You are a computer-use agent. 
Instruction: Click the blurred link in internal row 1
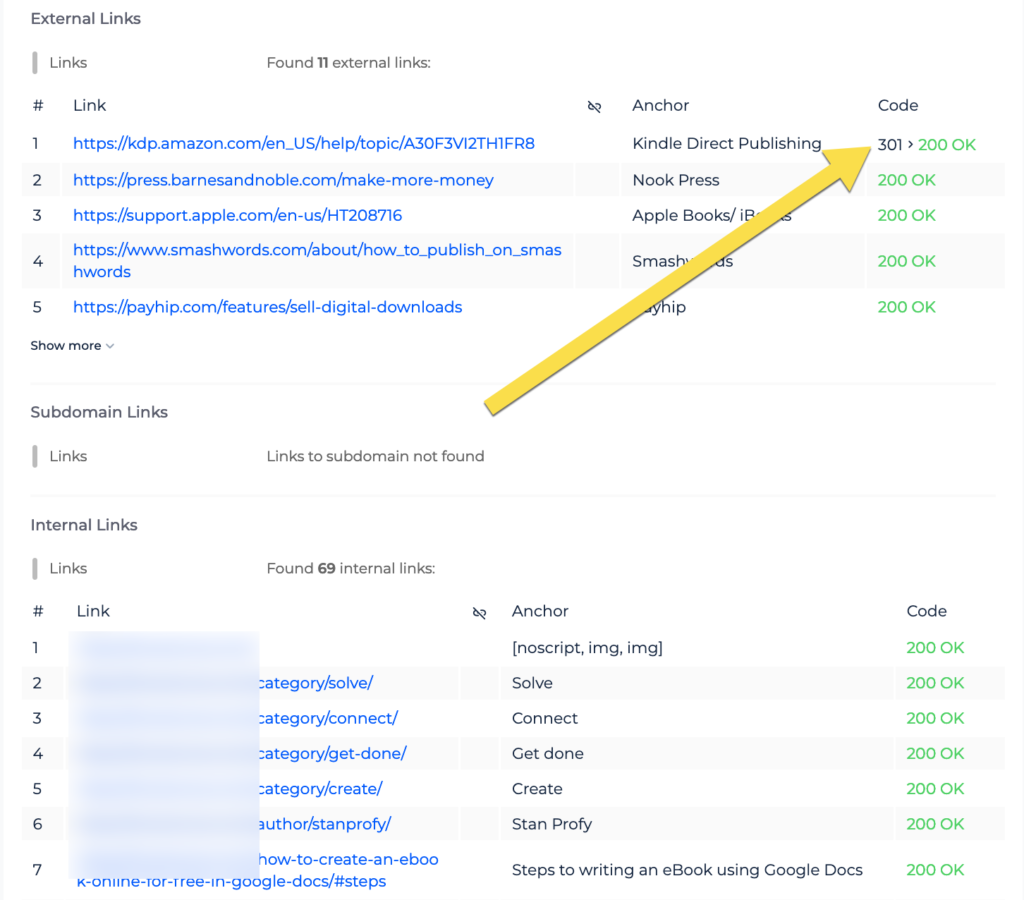[163, 647]
